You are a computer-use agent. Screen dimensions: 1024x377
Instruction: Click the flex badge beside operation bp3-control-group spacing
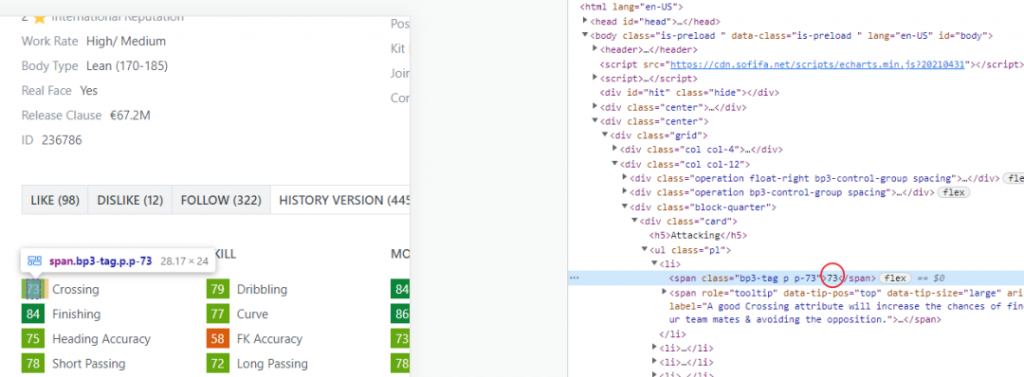tap(953, 193)
